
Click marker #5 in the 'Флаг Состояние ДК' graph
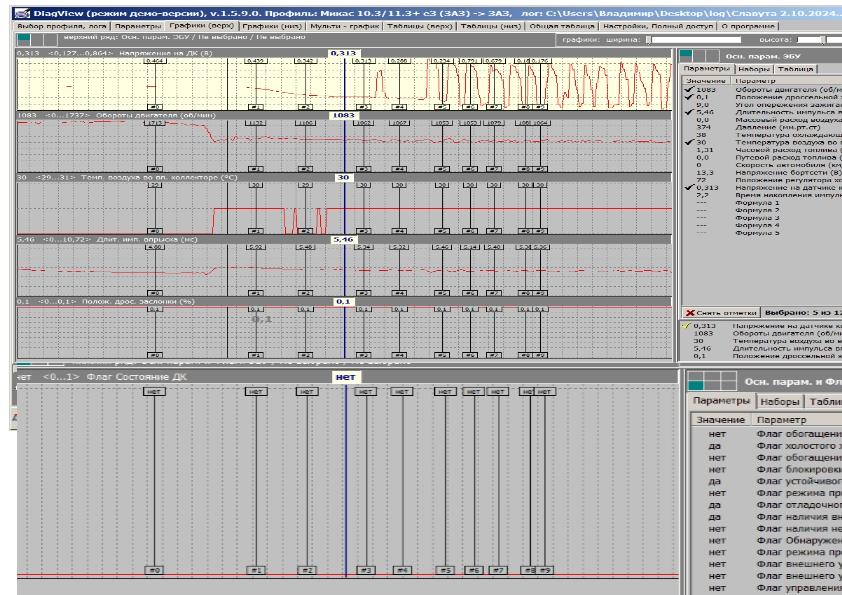[445, 570]
